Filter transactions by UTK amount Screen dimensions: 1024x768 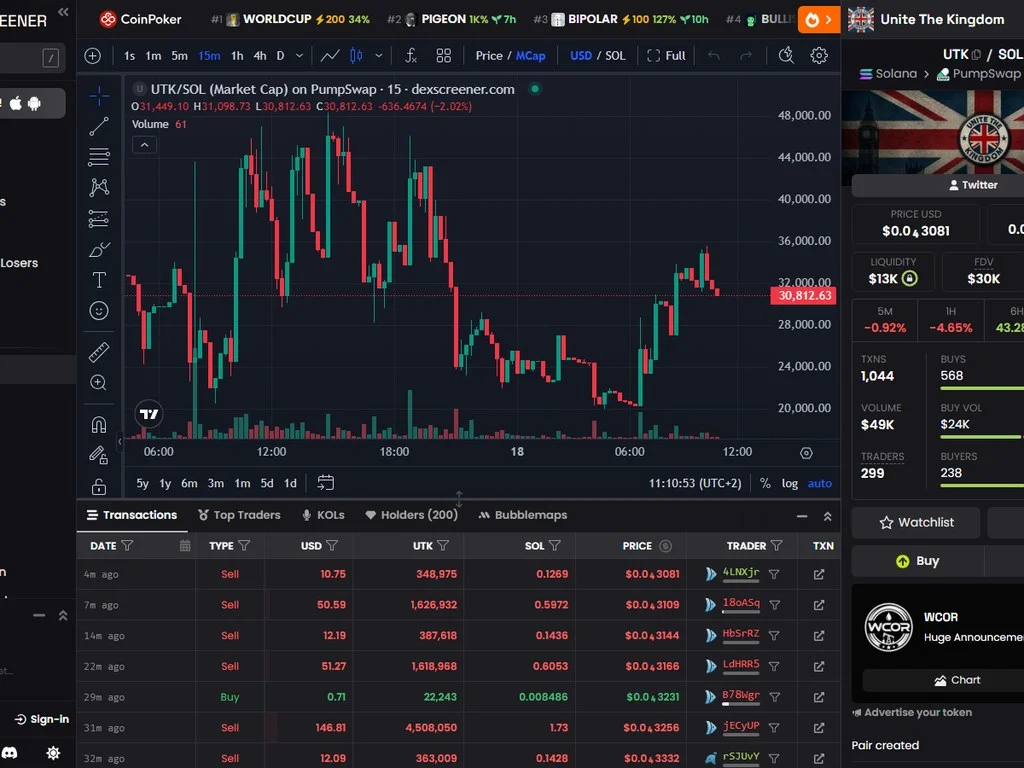[443, 545]
